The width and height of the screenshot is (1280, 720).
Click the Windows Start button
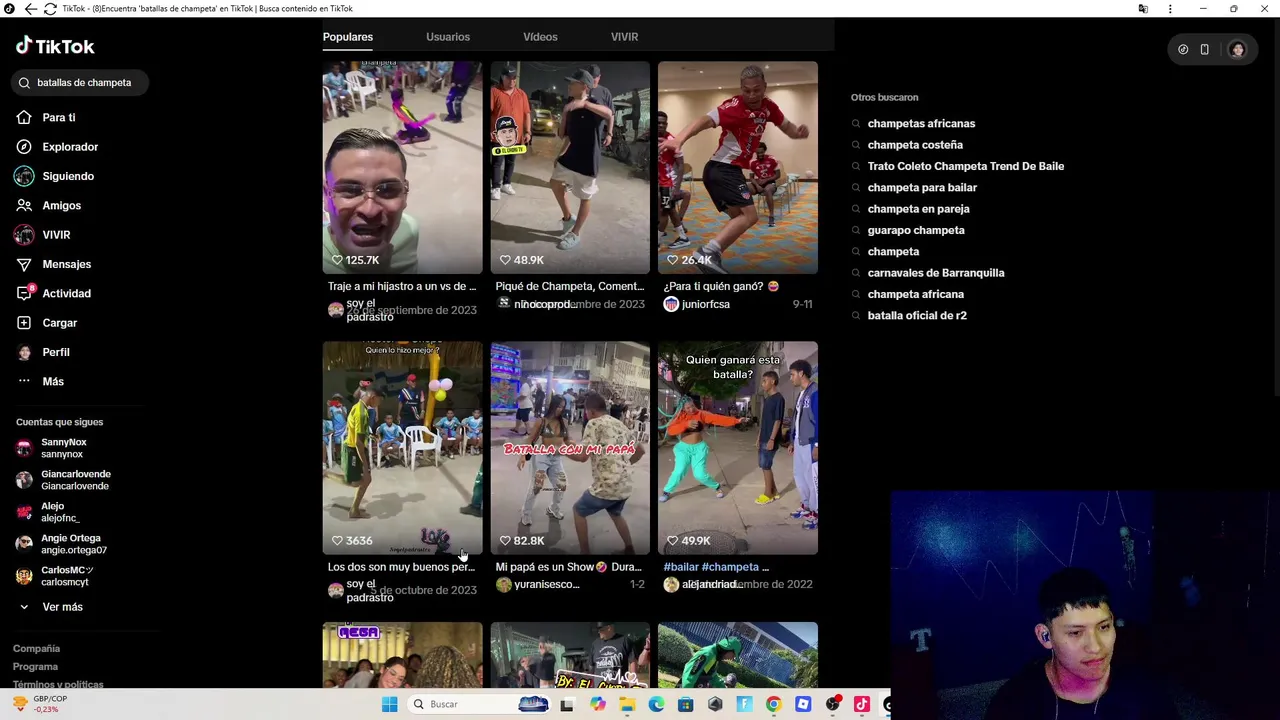(389, 704)
